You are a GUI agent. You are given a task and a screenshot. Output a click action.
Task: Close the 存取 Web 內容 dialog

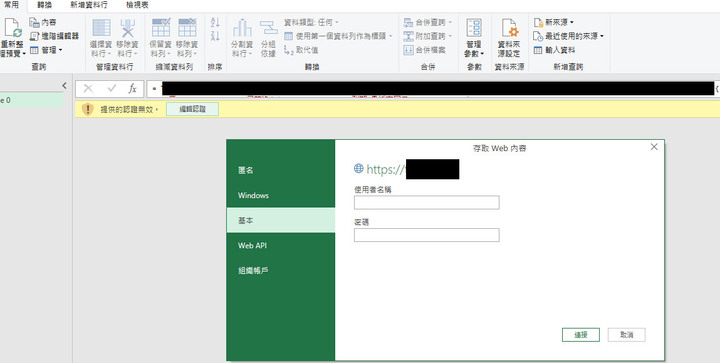(654, 147)
